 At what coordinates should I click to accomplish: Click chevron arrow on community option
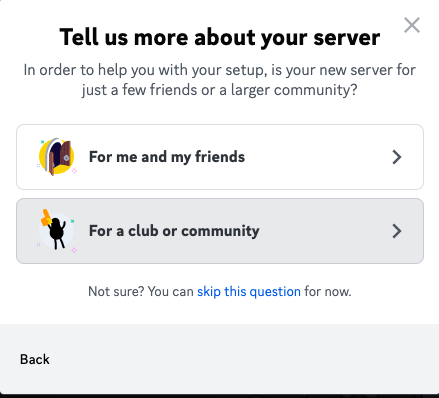(x=397, y=231)
